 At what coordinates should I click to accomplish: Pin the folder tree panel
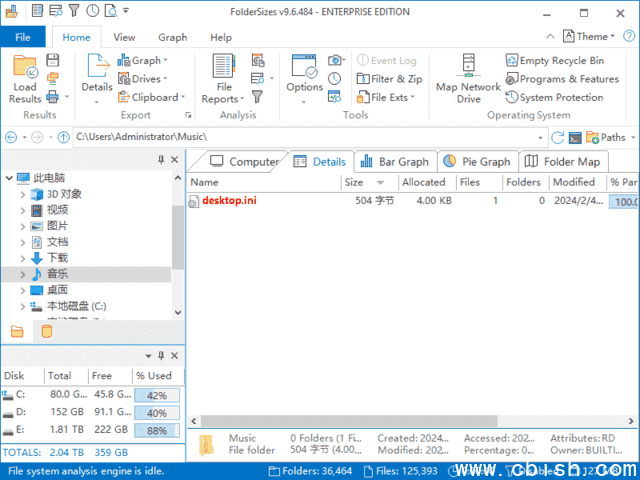[161, 160]
